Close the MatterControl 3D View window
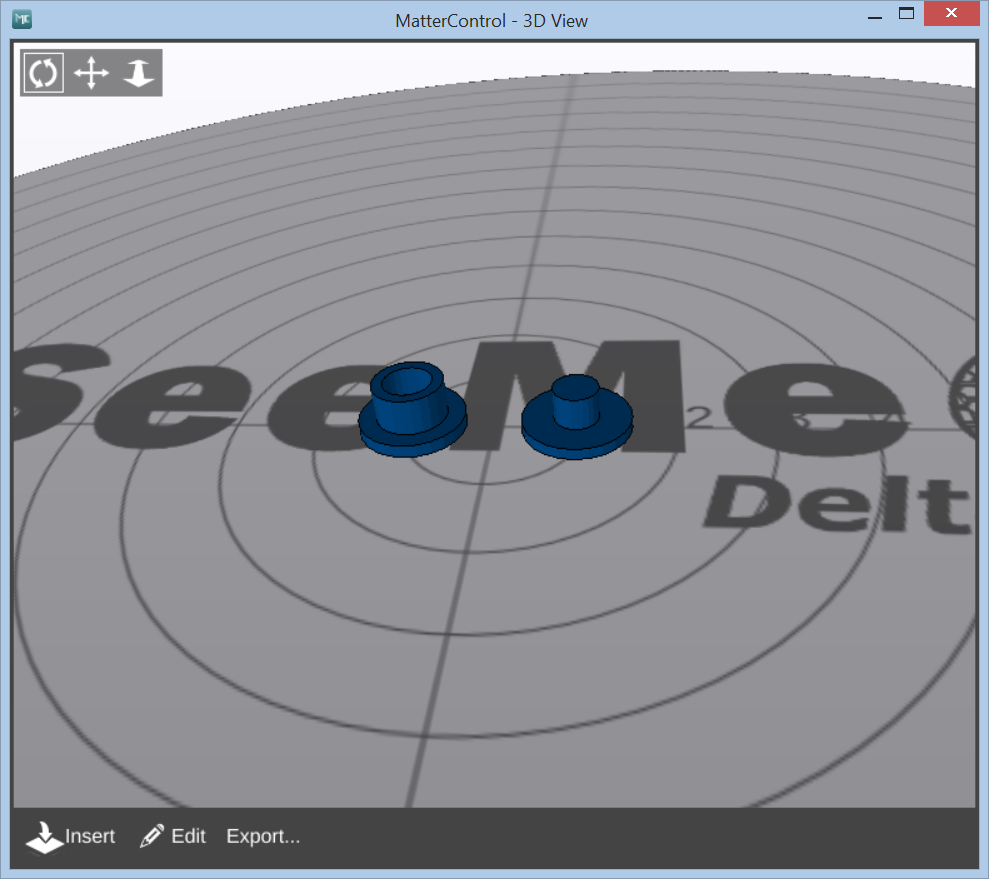 click(951, 13)
